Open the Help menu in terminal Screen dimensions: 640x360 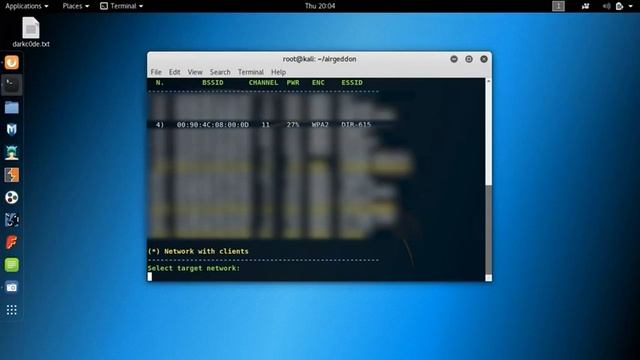tap(278, 72)
